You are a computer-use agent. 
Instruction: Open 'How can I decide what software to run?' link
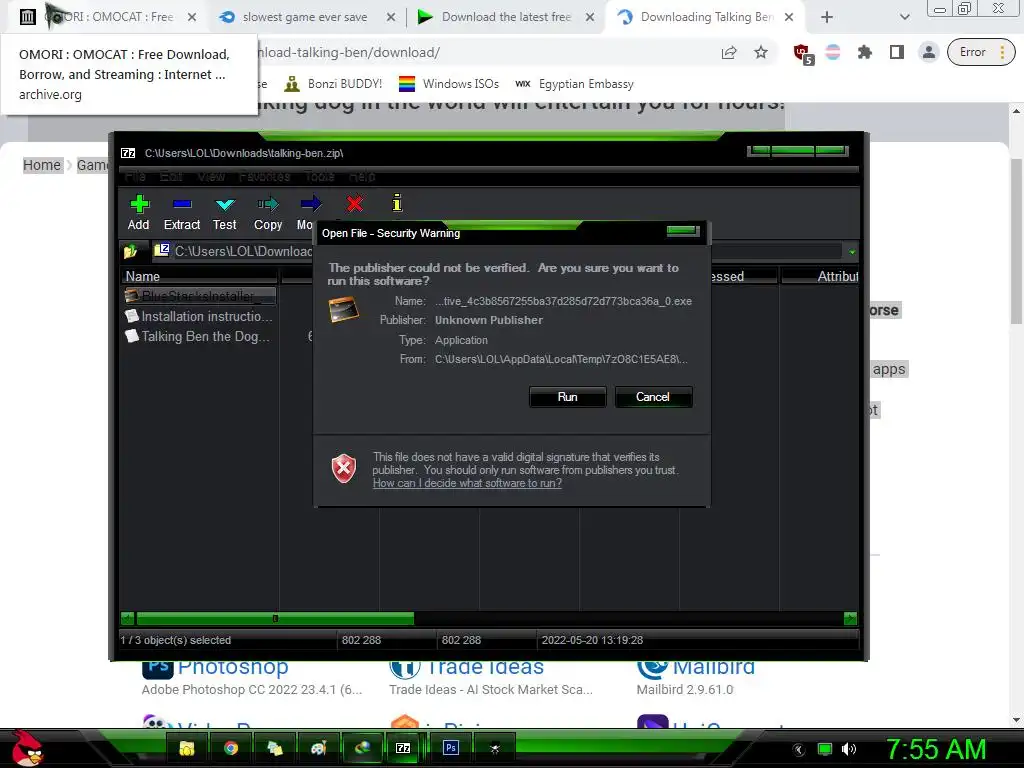[x=467, y=483]
